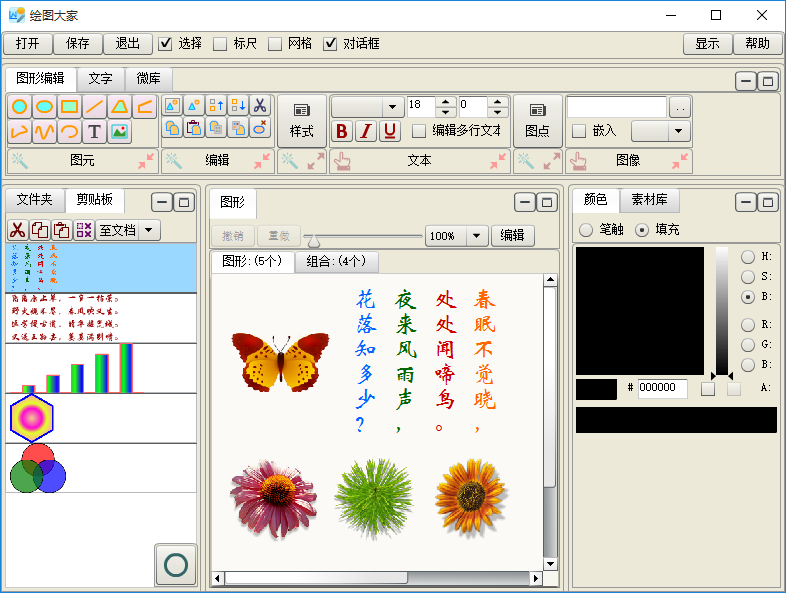This screenshot has width=786, height=593.
Task: Select the 笔触 stroke radio button
Action: tap(586, 230)
